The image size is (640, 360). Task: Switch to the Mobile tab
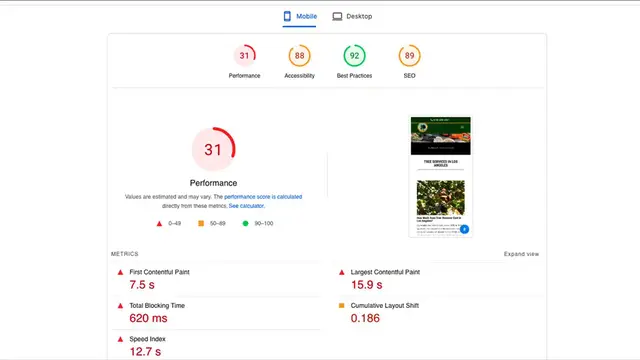pos(300,16)
